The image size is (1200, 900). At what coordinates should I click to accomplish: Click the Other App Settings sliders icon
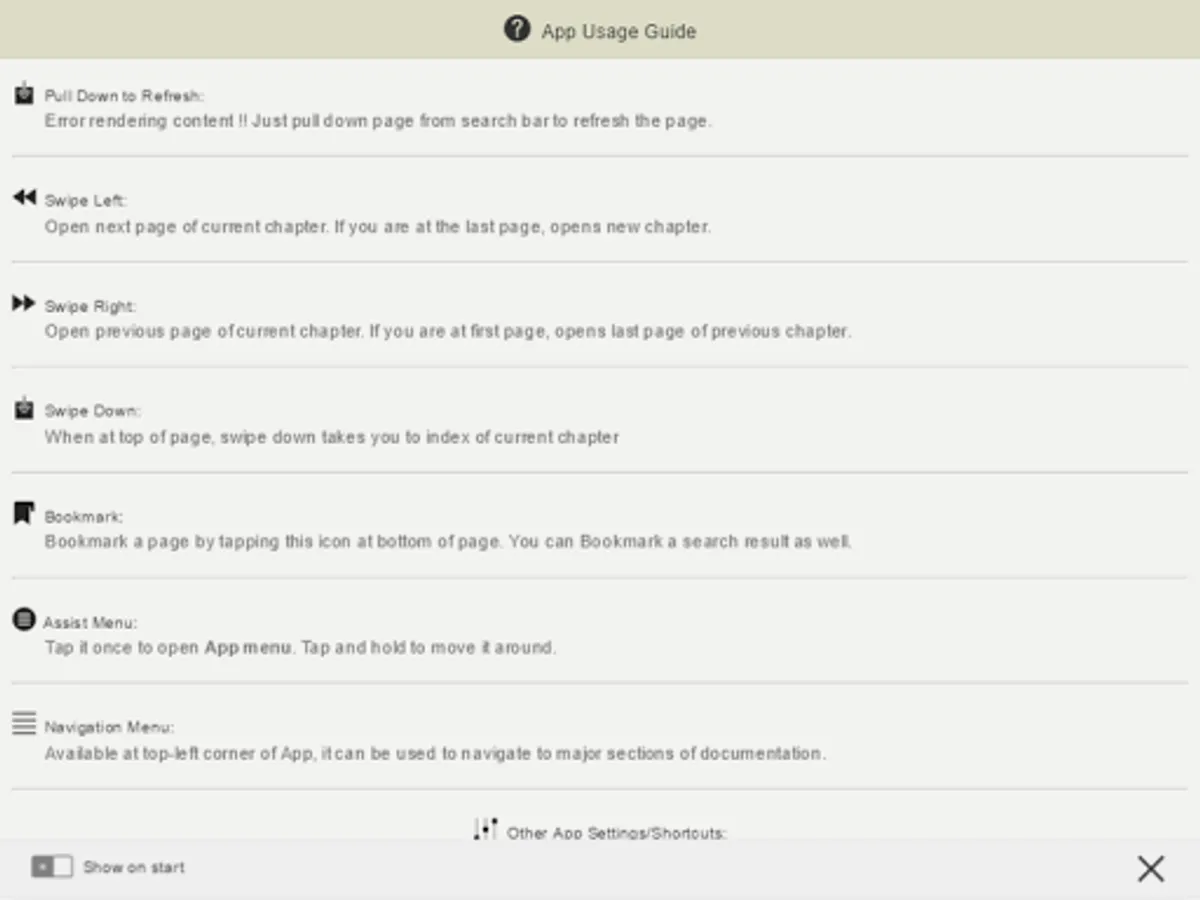485,829
